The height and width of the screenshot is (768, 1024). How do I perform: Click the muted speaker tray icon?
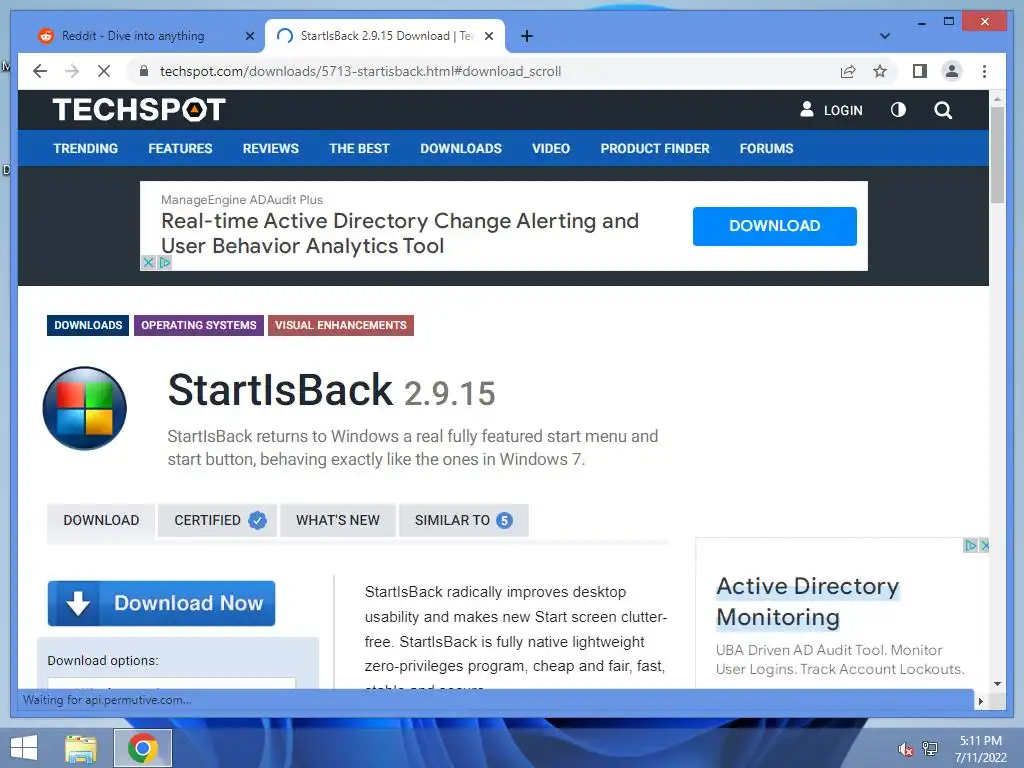(x=905, y=749)
